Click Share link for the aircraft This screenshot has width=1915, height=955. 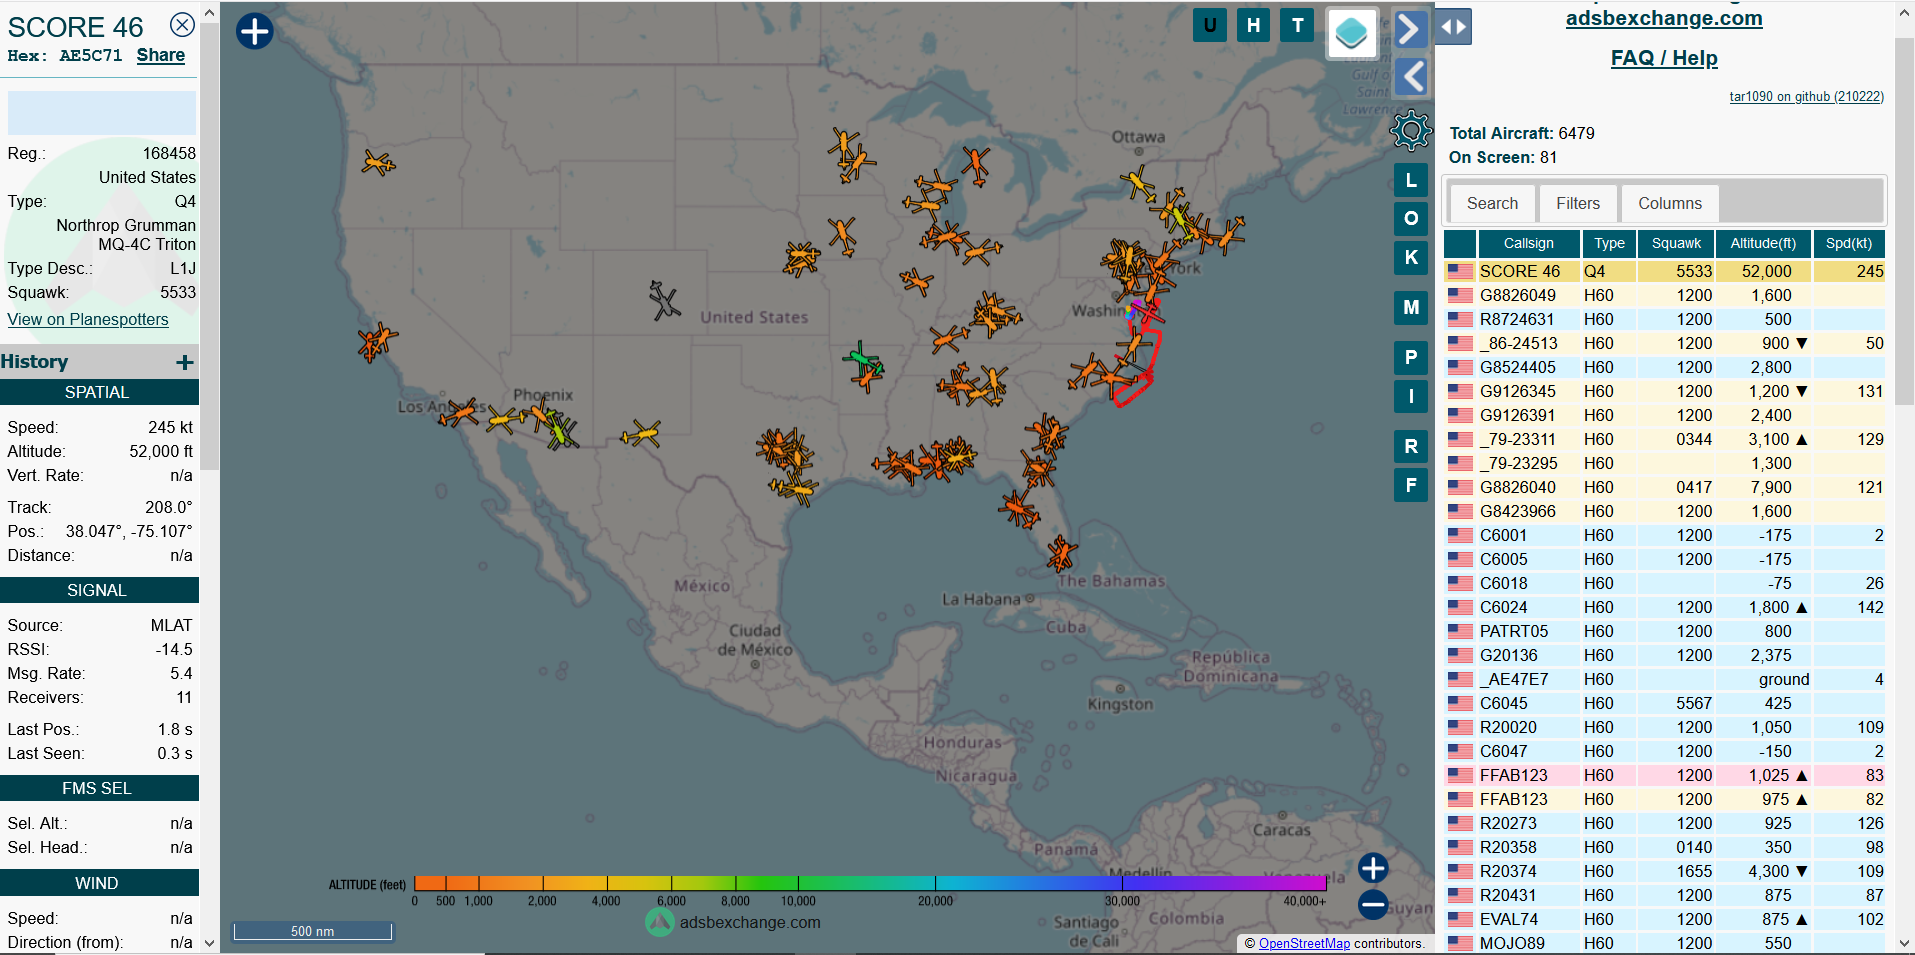pyautogui.click(x=160, y=56)
